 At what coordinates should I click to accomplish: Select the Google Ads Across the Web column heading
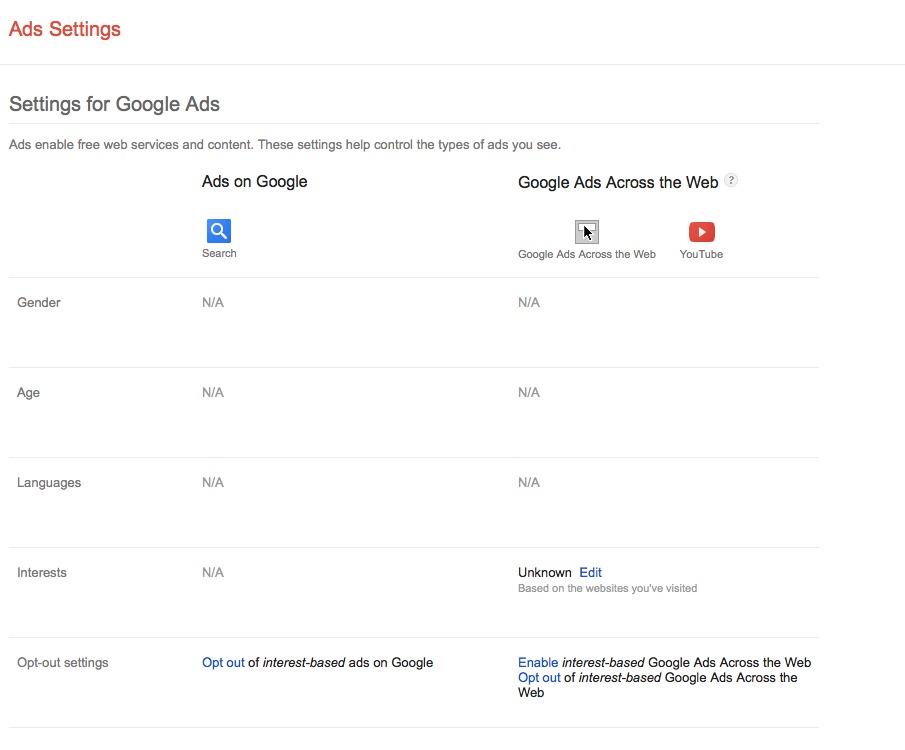(617, 183)
